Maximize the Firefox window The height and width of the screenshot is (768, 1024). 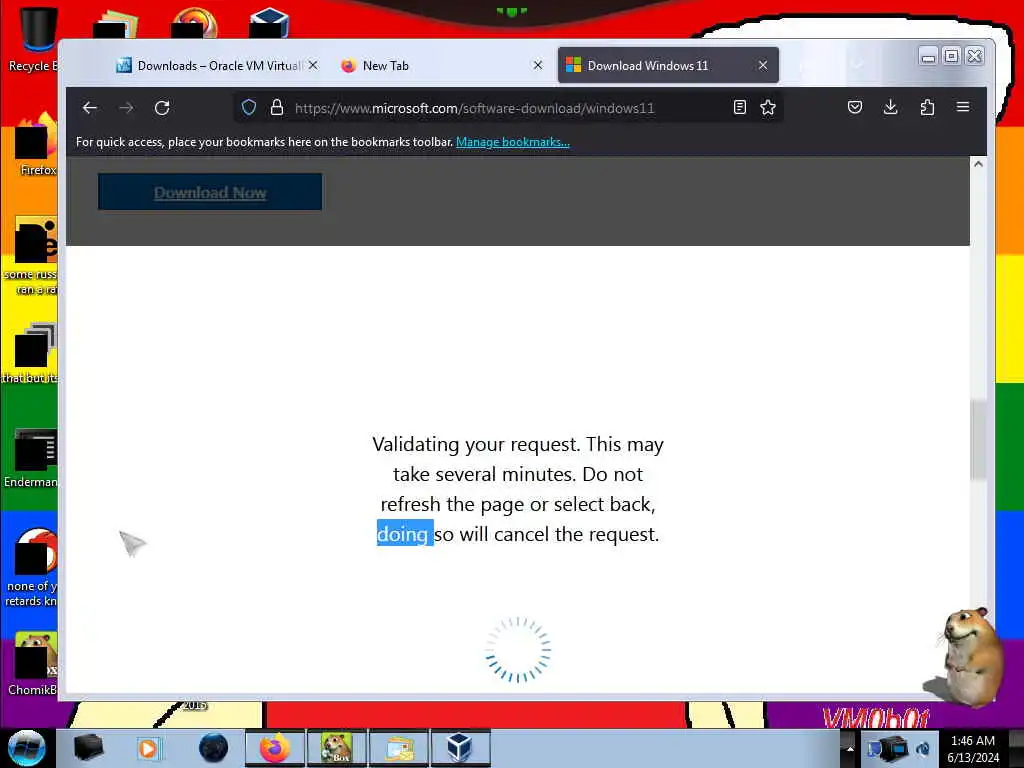click(x=952, y=56)
